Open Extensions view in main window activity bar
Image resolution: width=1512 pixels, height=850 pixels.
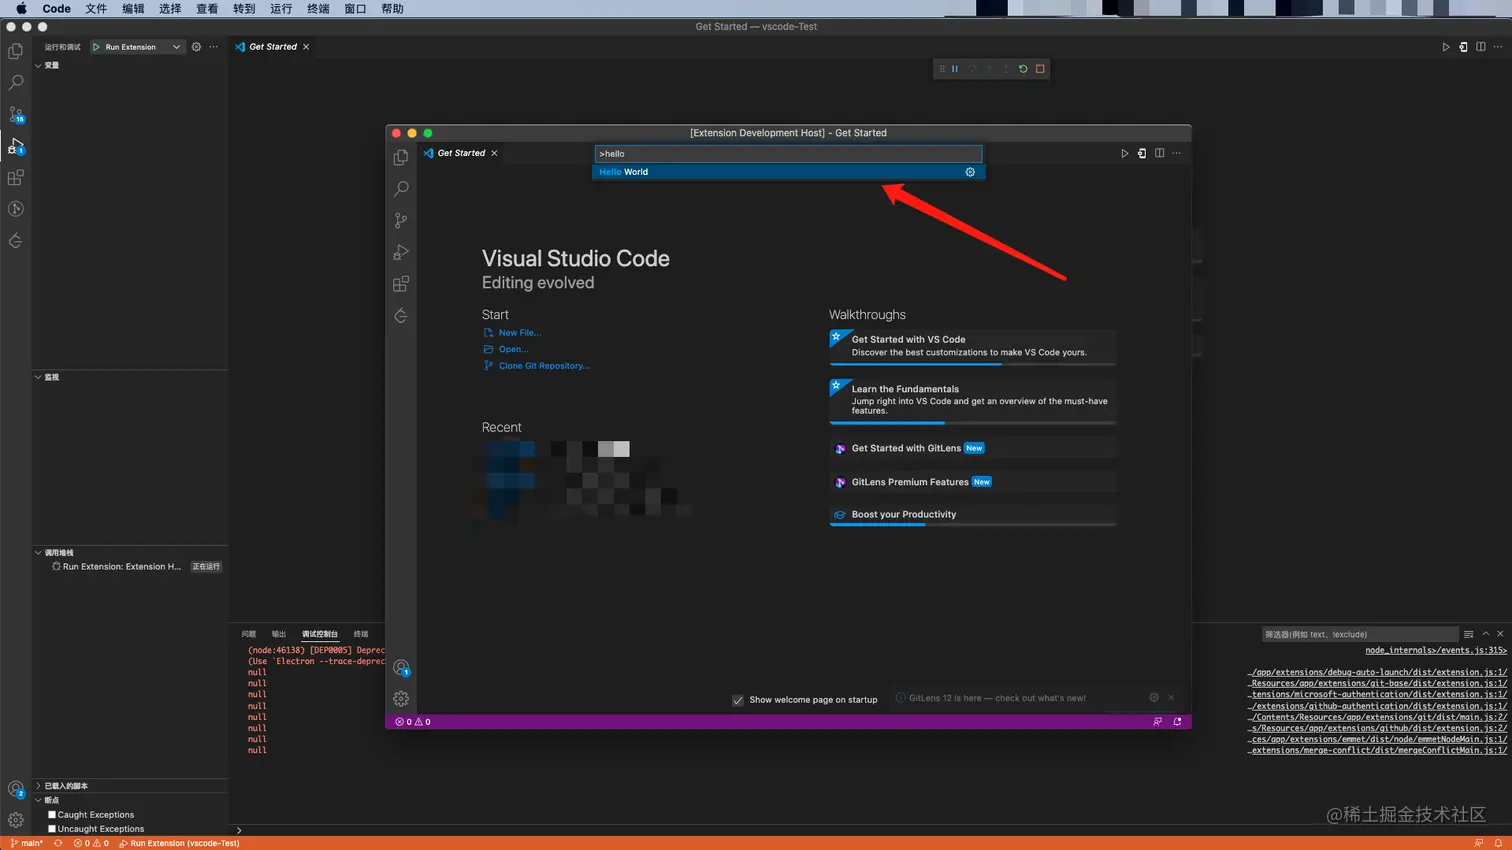16,178
